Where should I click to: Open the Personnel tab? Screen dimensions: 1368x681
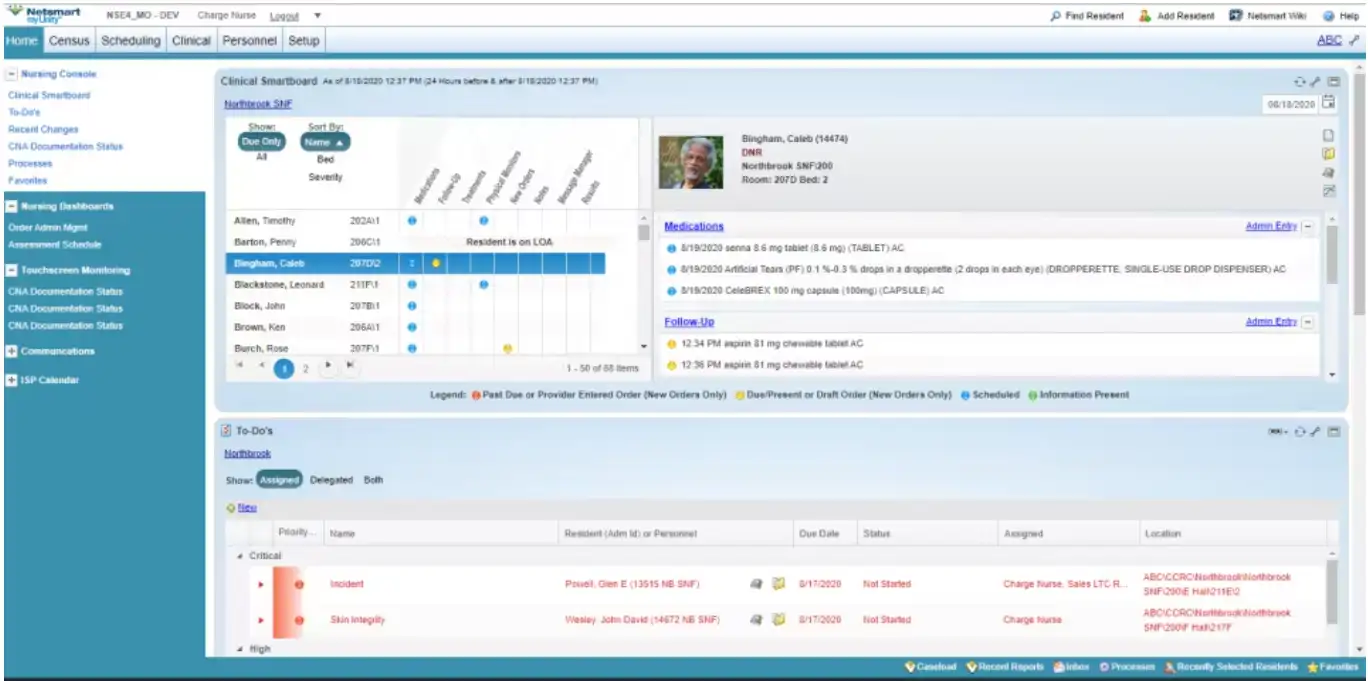coord(249,41)
